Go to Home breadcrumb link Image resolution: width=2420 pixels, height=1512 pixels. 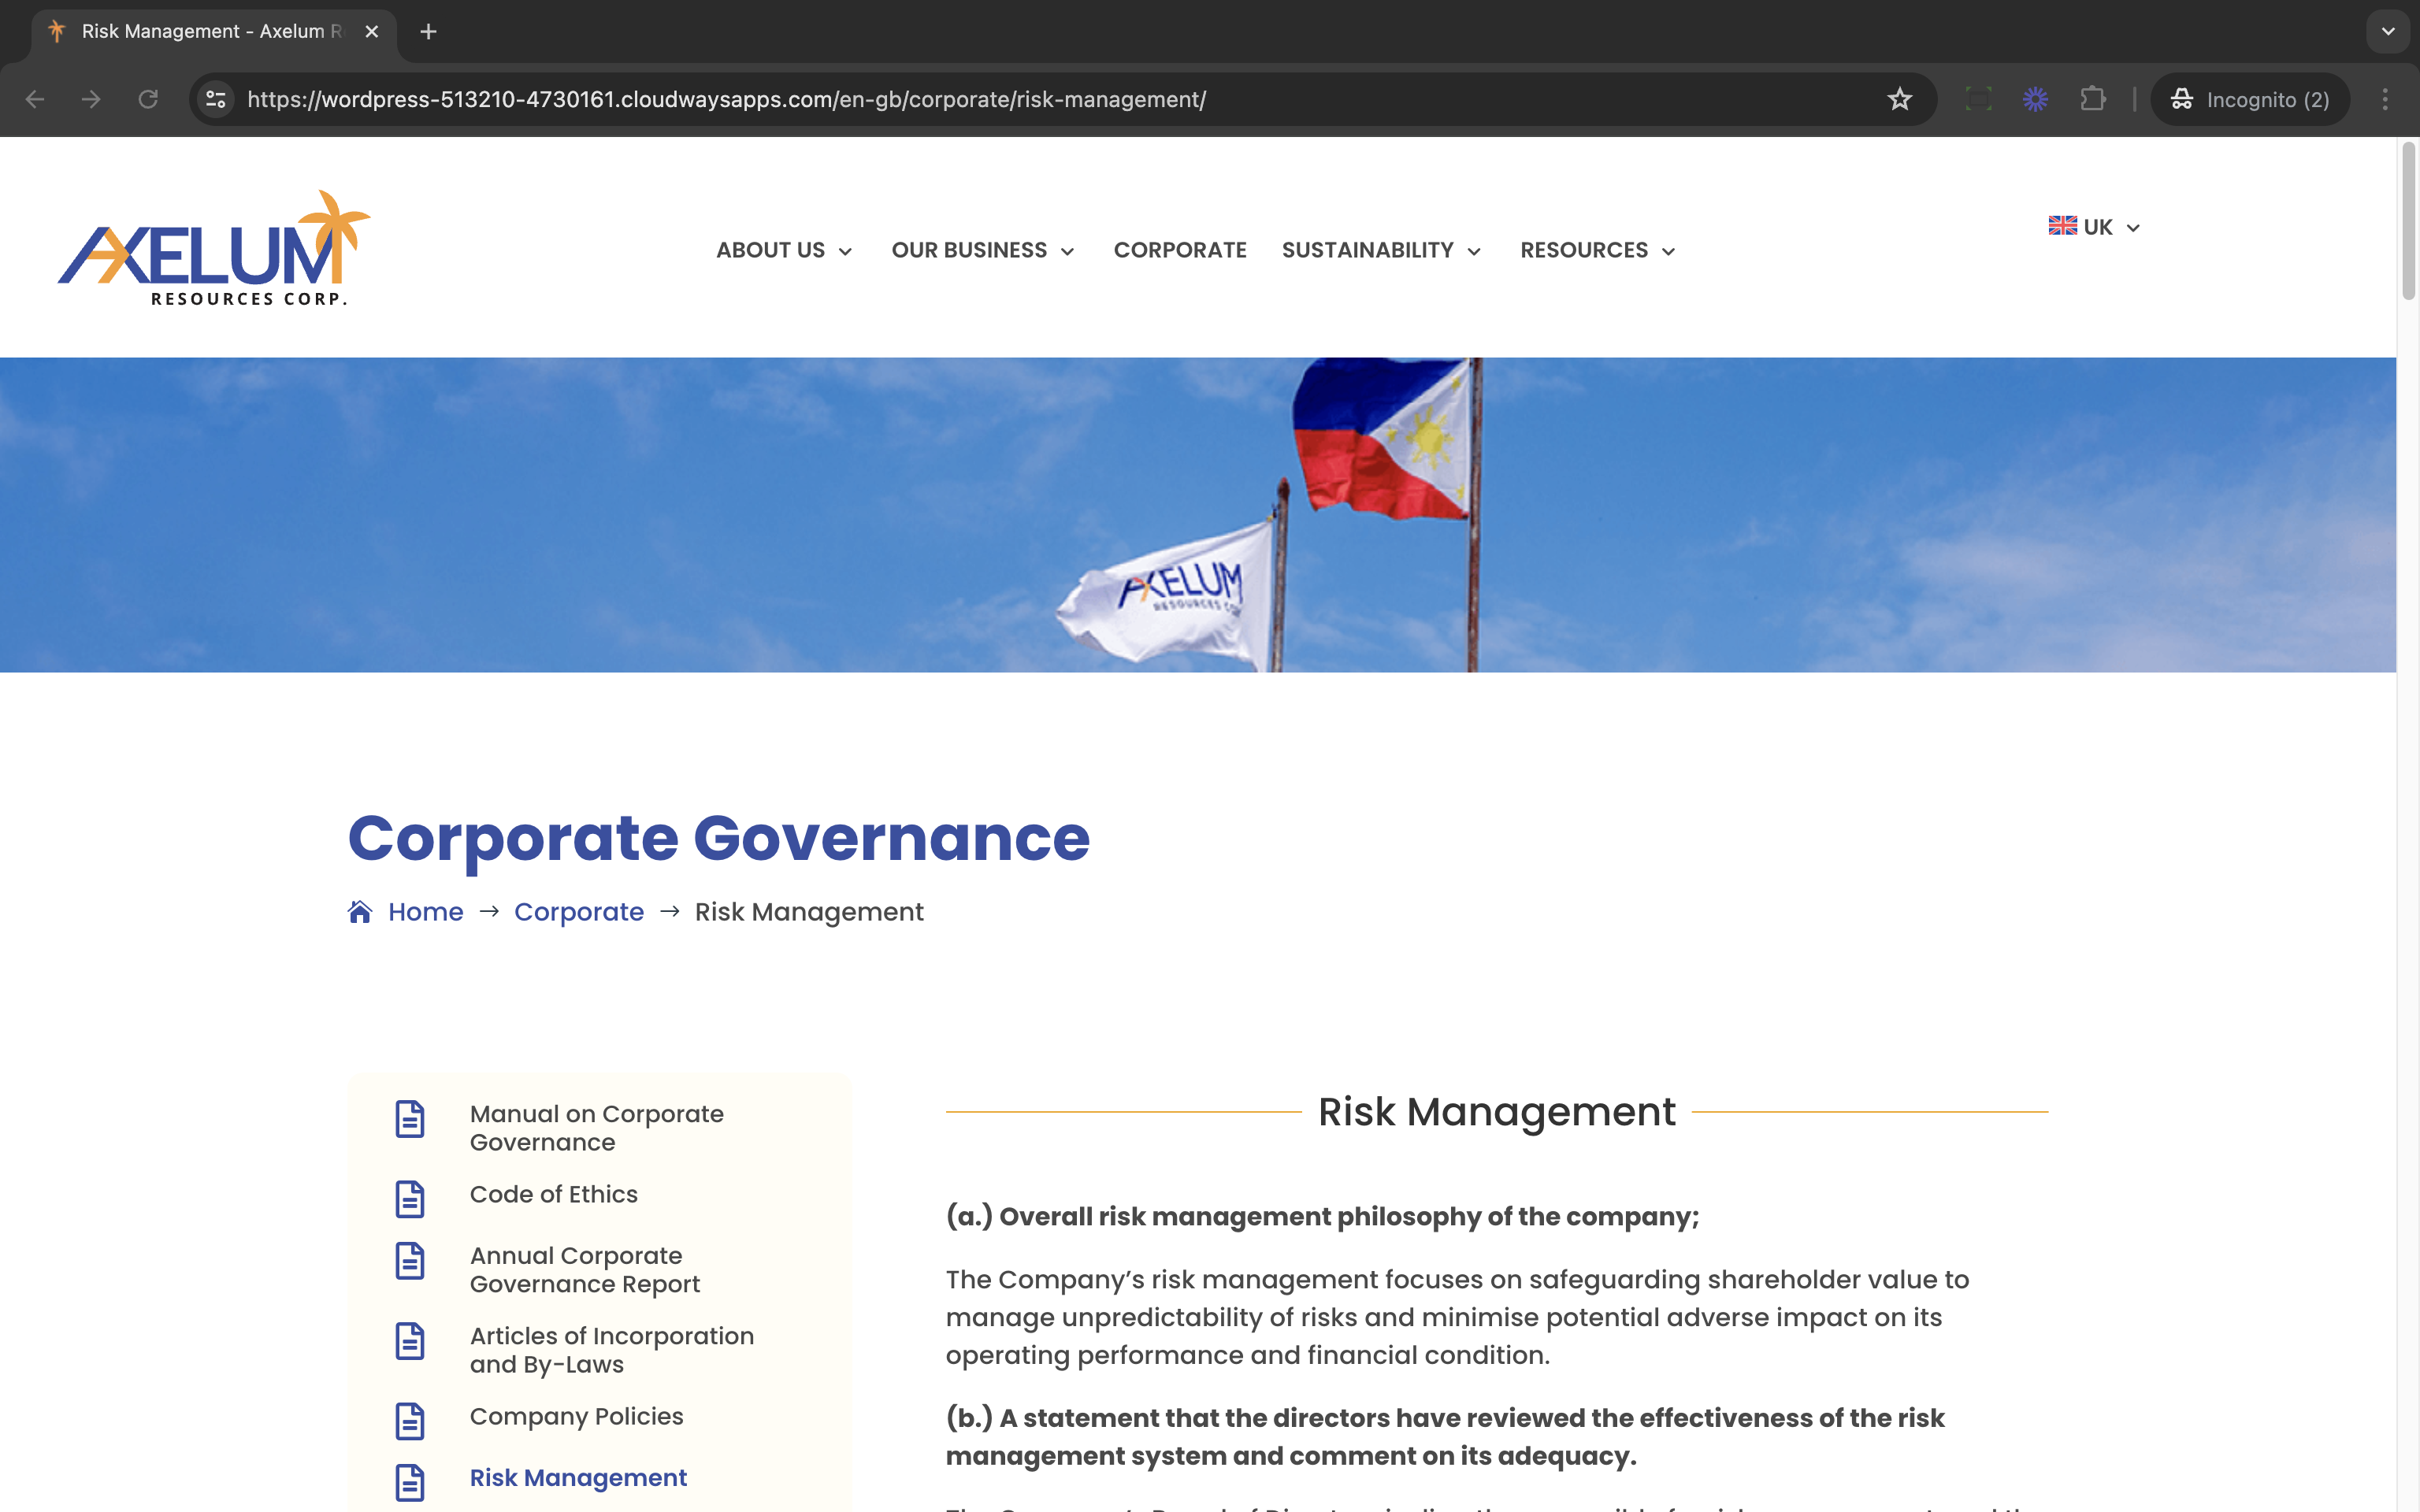pyautogui.click(x=426, y=912)
